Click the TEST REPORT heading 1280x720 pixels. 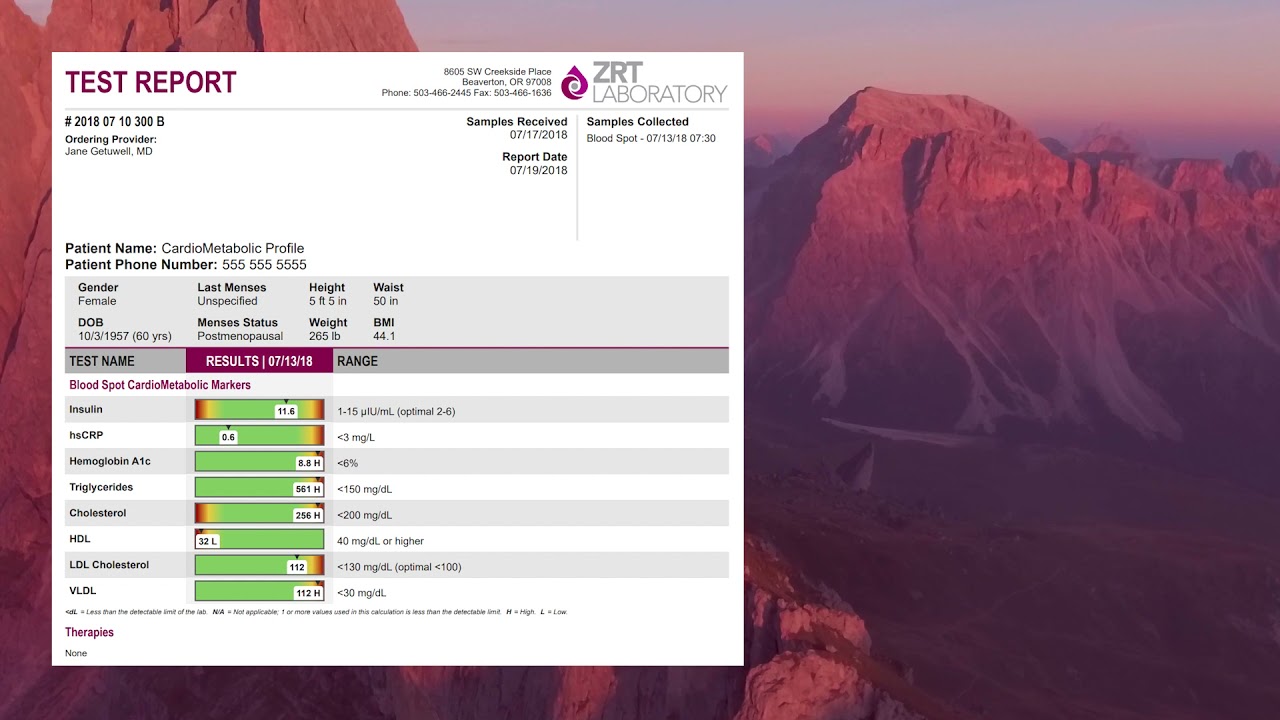(x=151, y=82)
